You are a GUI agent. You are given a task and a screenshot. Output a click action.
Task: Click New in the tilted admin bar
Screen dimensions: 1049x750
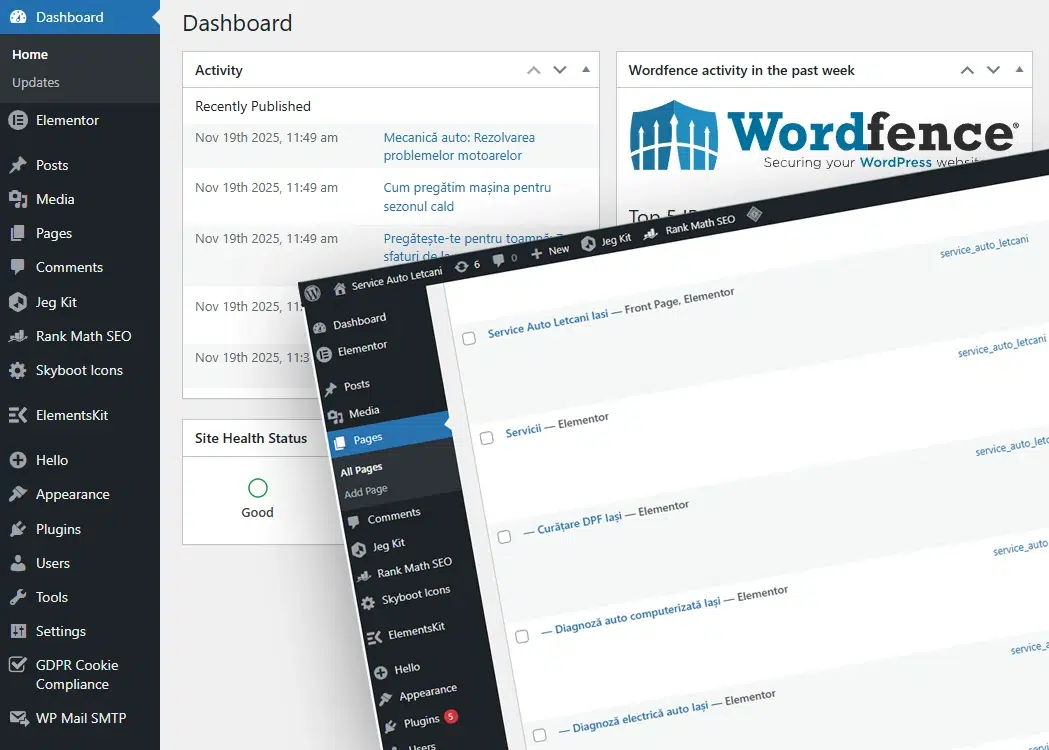click(x=559, y=250)
